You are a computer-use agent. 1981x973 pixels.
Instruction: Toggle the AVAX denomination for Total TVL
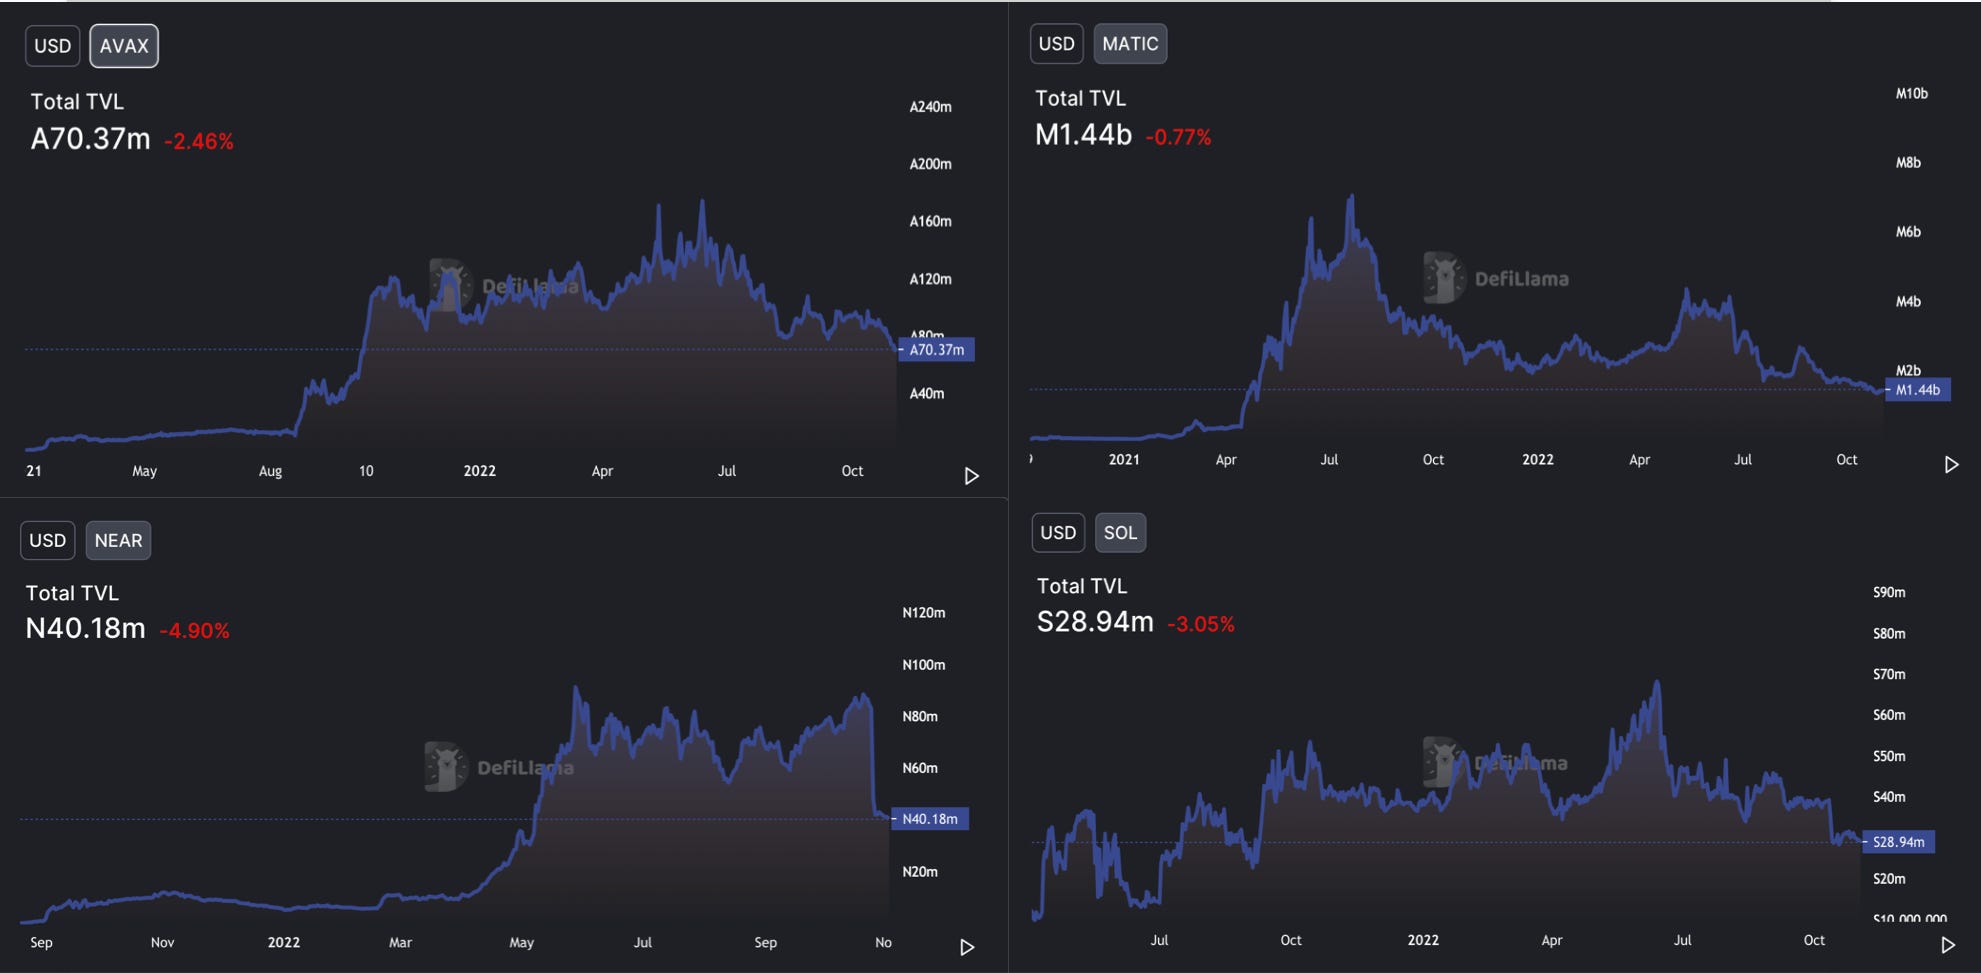tap(124, 45)
